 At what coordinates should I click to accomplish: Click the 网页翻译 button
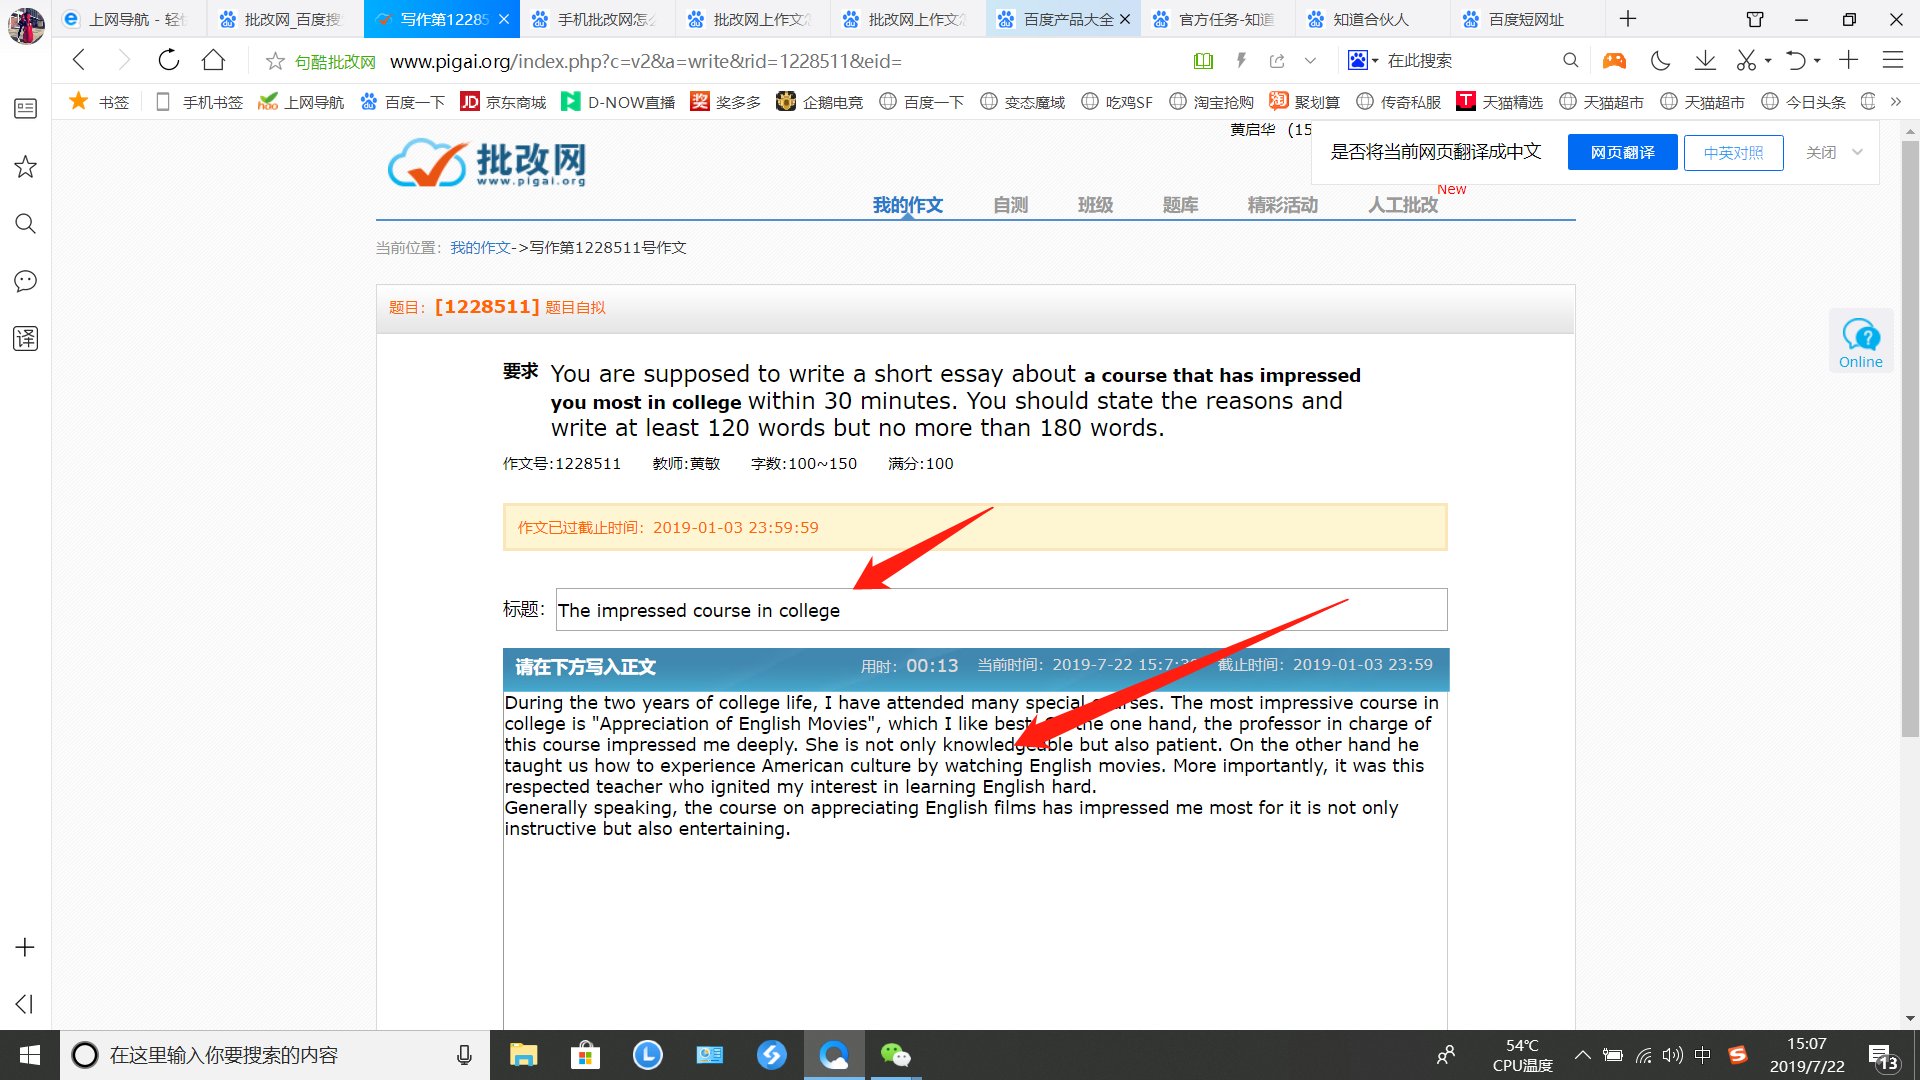click(1622, 152)
